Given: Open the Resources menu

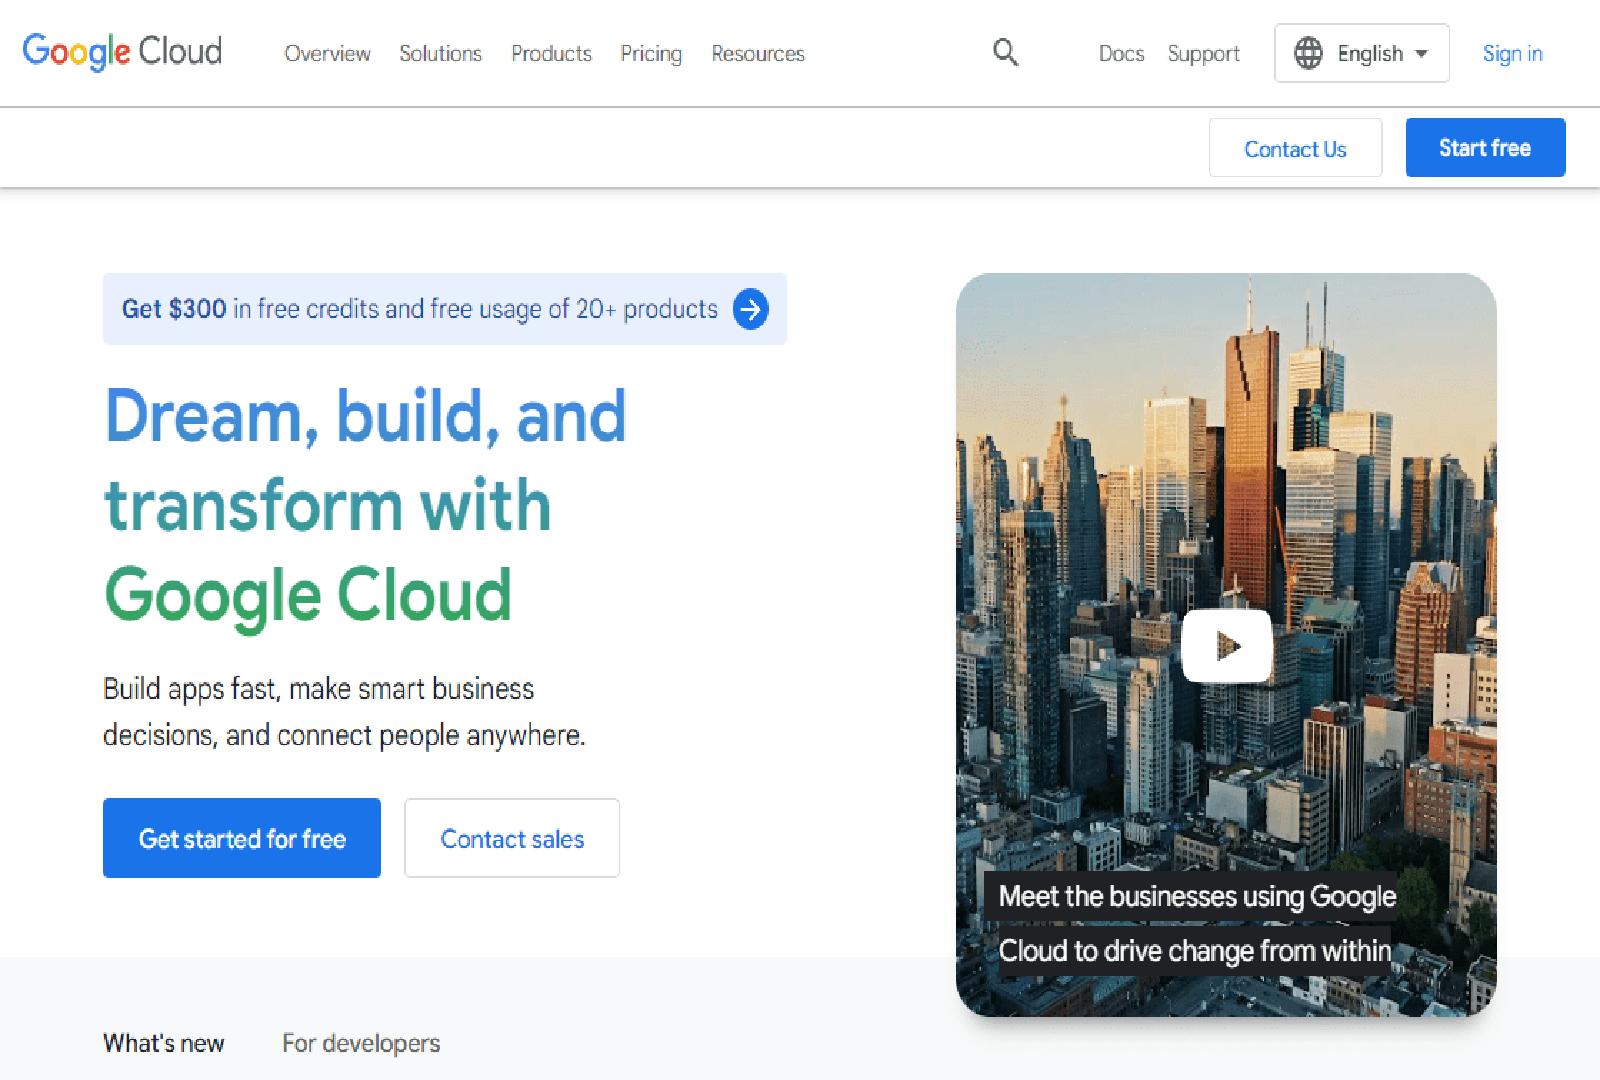Looking at the screenshot, I should pyautogui.click(x=757, y=54).
